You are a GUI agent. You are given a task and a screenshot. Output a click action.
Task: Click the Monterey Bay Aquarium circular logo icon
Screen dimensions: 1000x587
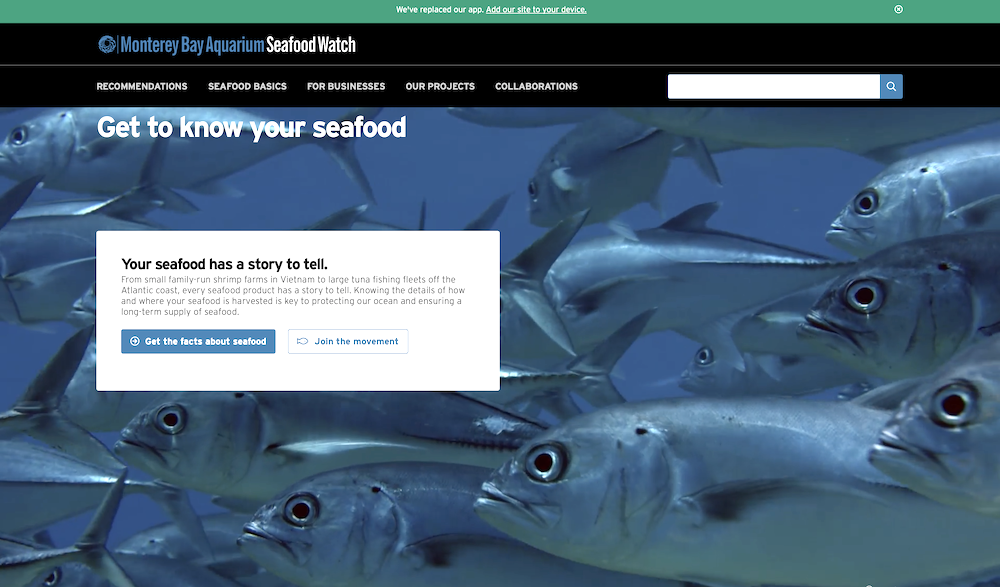pyautogui.click(x=107, y=44)
